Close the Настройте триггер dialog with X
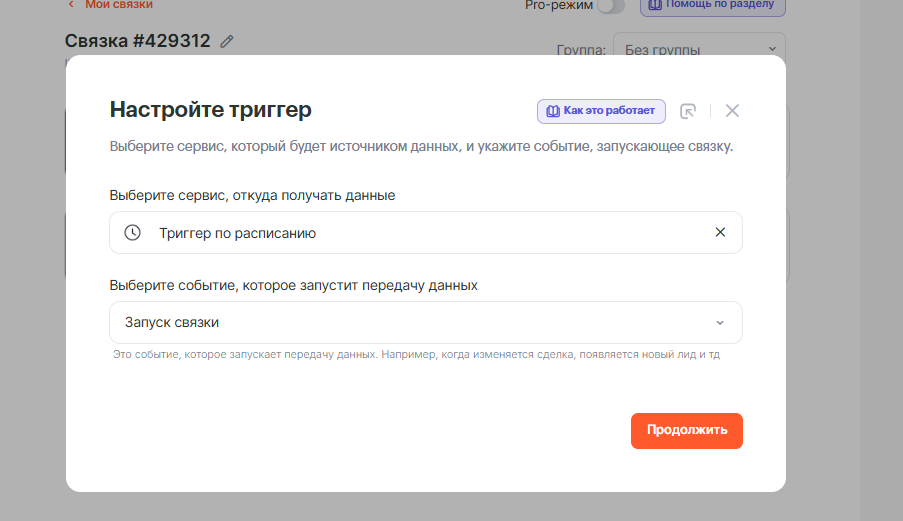The image size is (903, 521). coord(732,111)
